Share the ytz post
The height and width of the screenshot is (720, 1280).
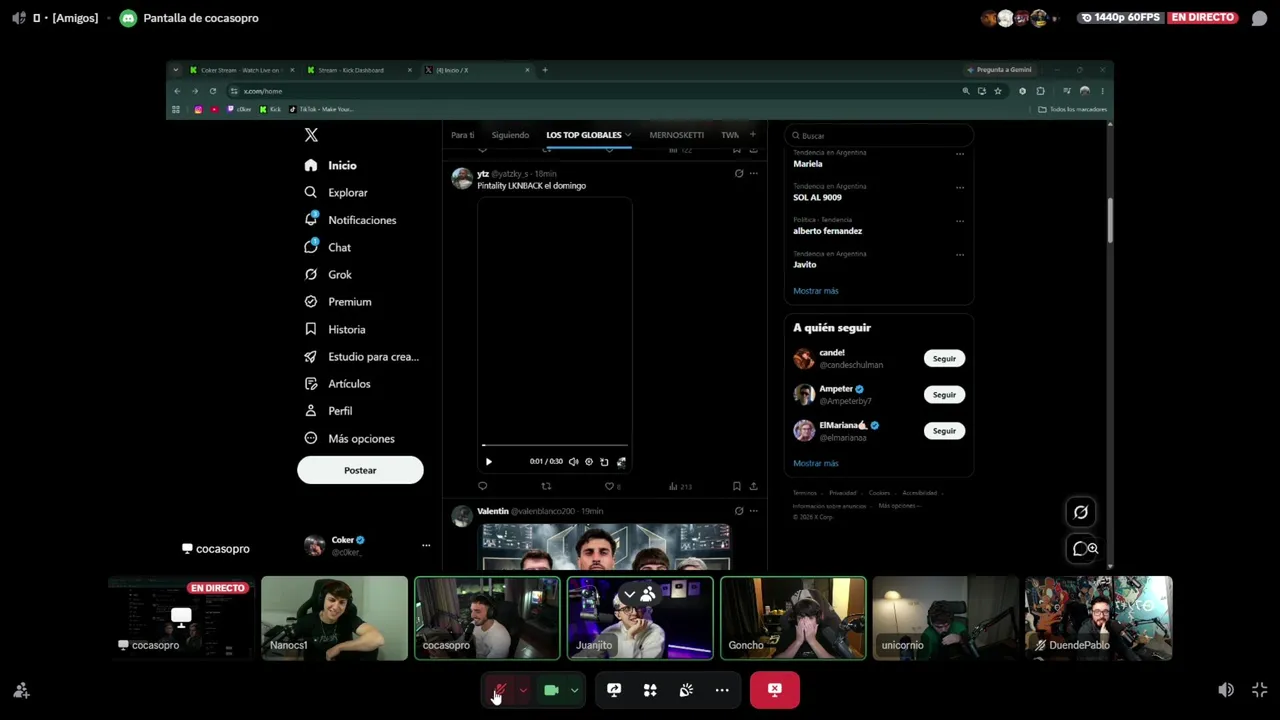pyautogui.click(x=753, y=486)
